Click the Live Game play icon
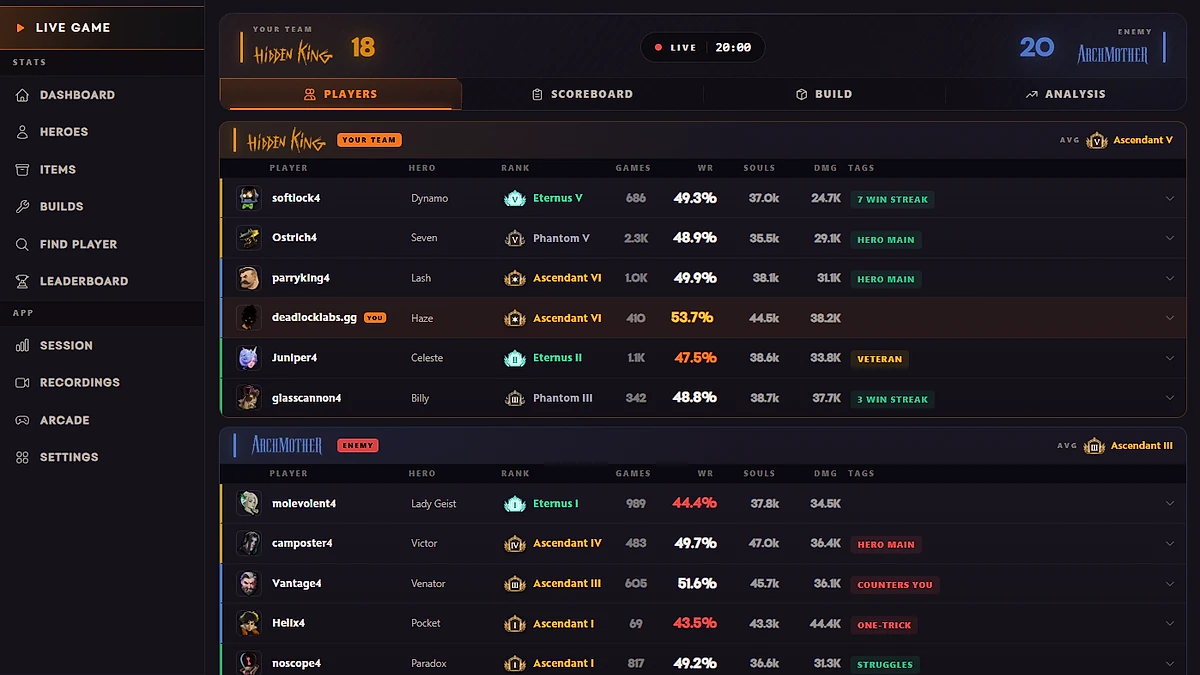The height and width of the screenshot is (675, 1200). (x=20, y=28)
